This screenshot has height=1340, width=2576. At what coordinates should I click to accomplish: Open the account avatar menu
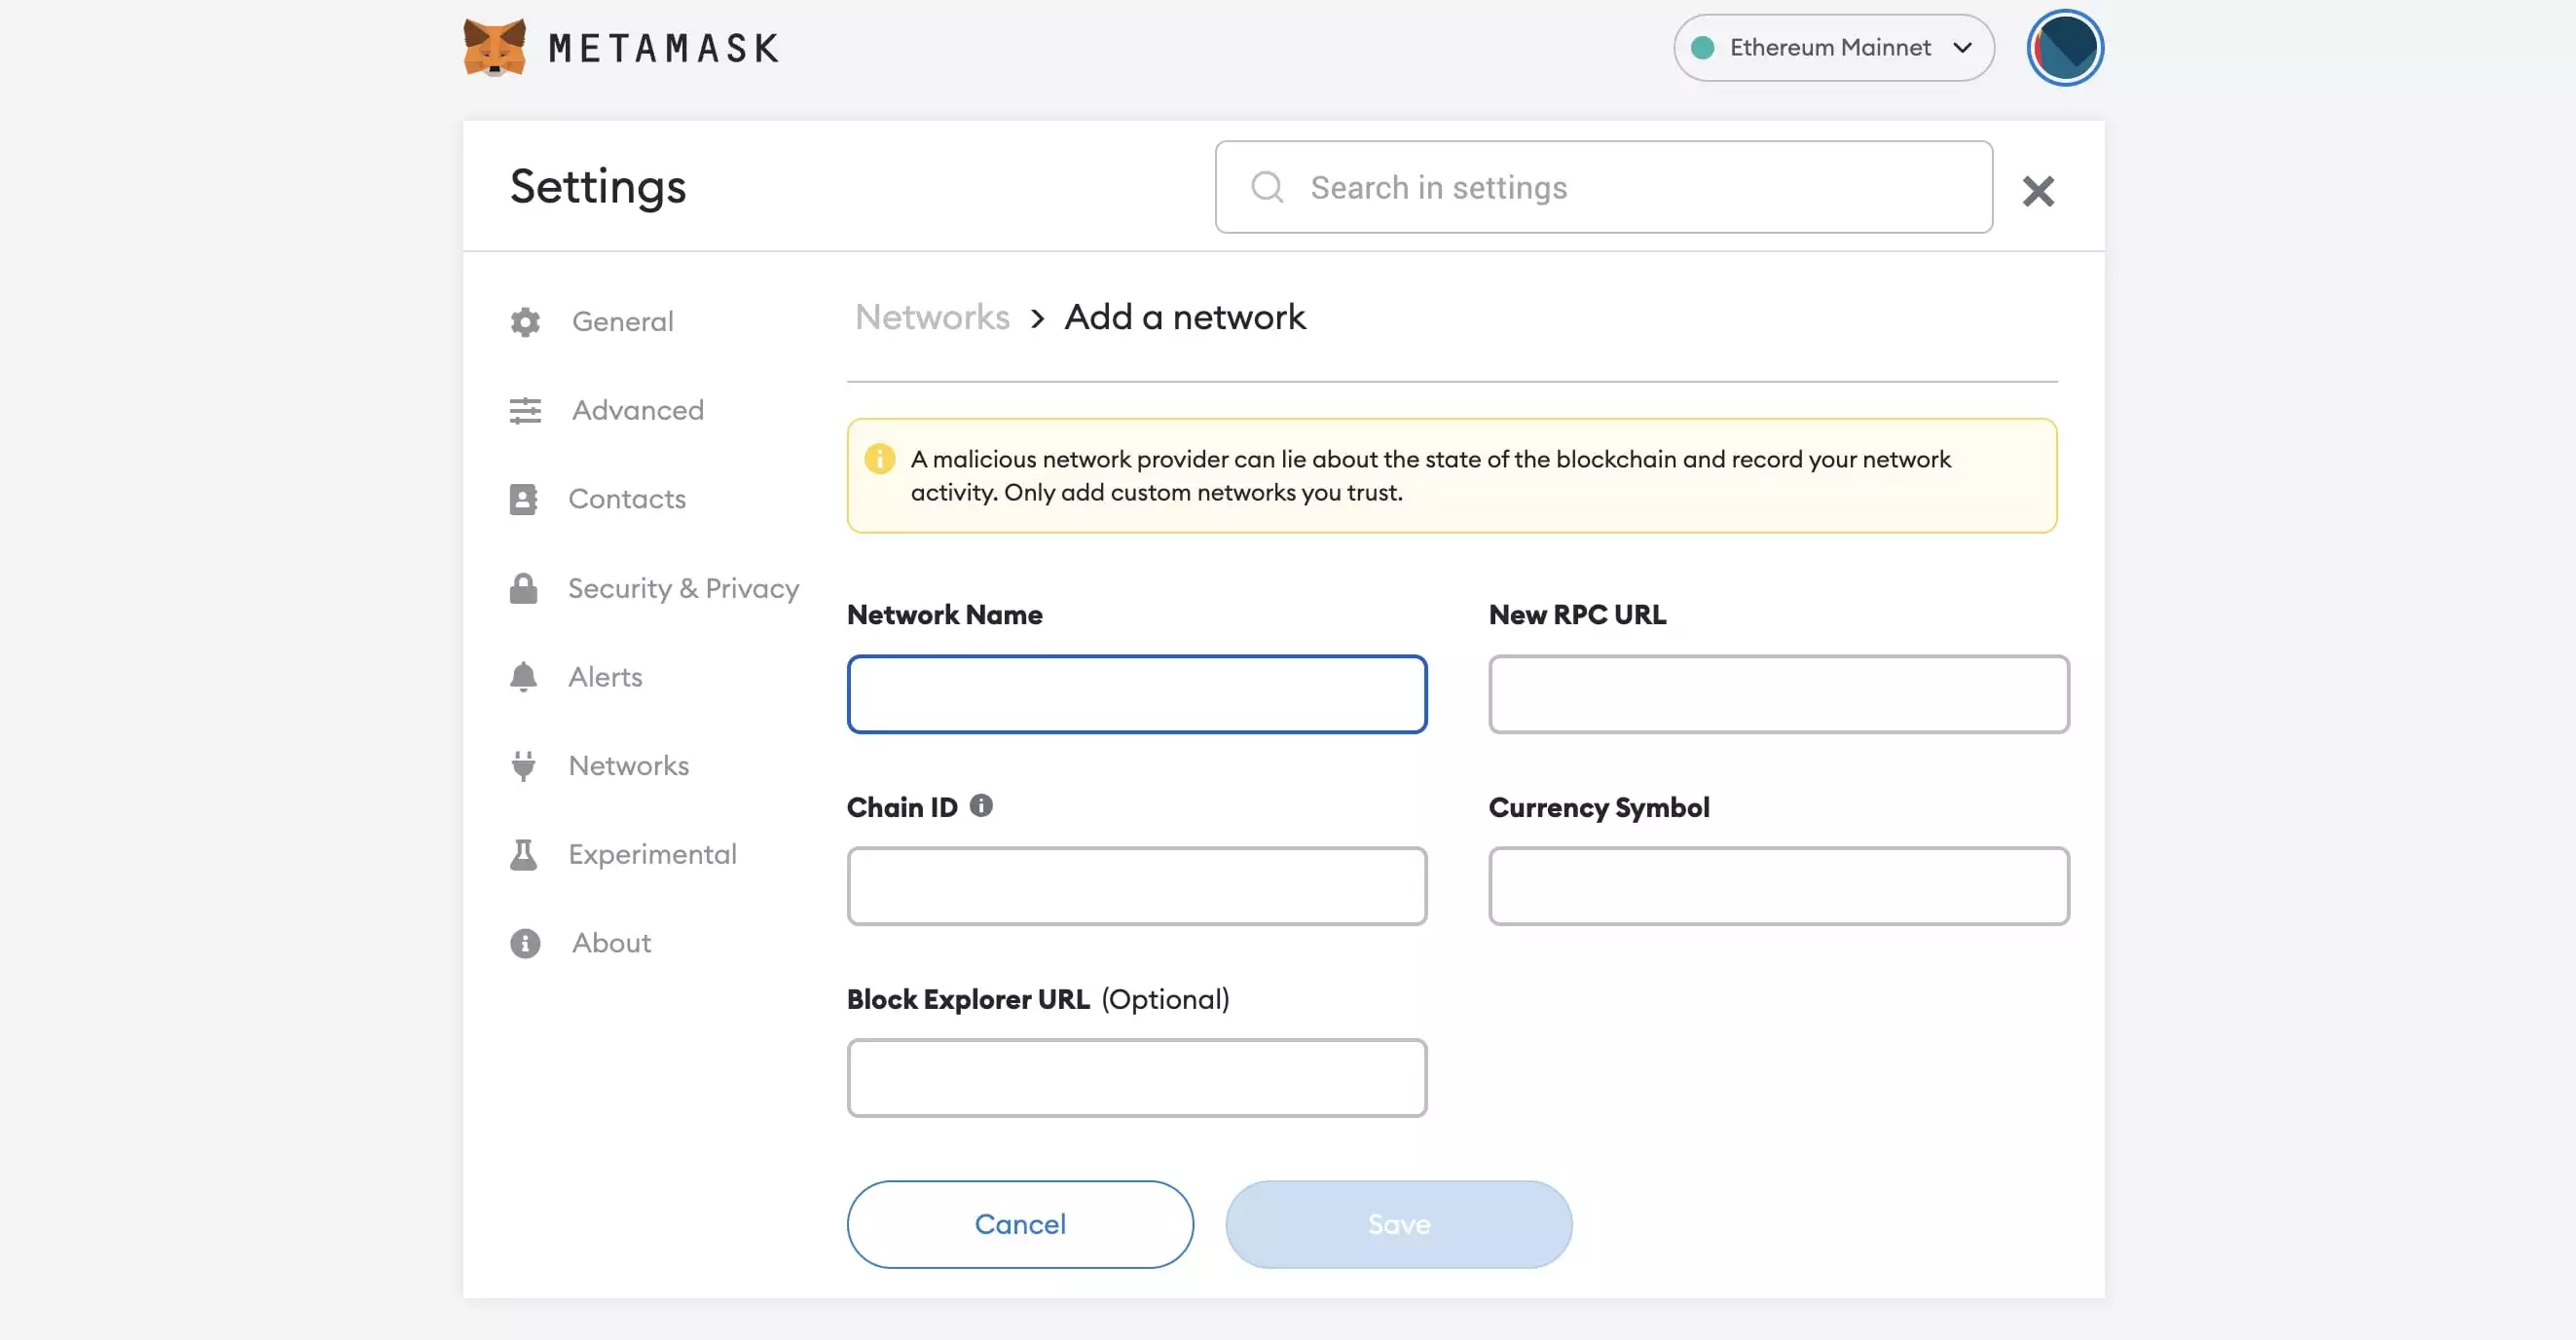(x=2064, y=47)
